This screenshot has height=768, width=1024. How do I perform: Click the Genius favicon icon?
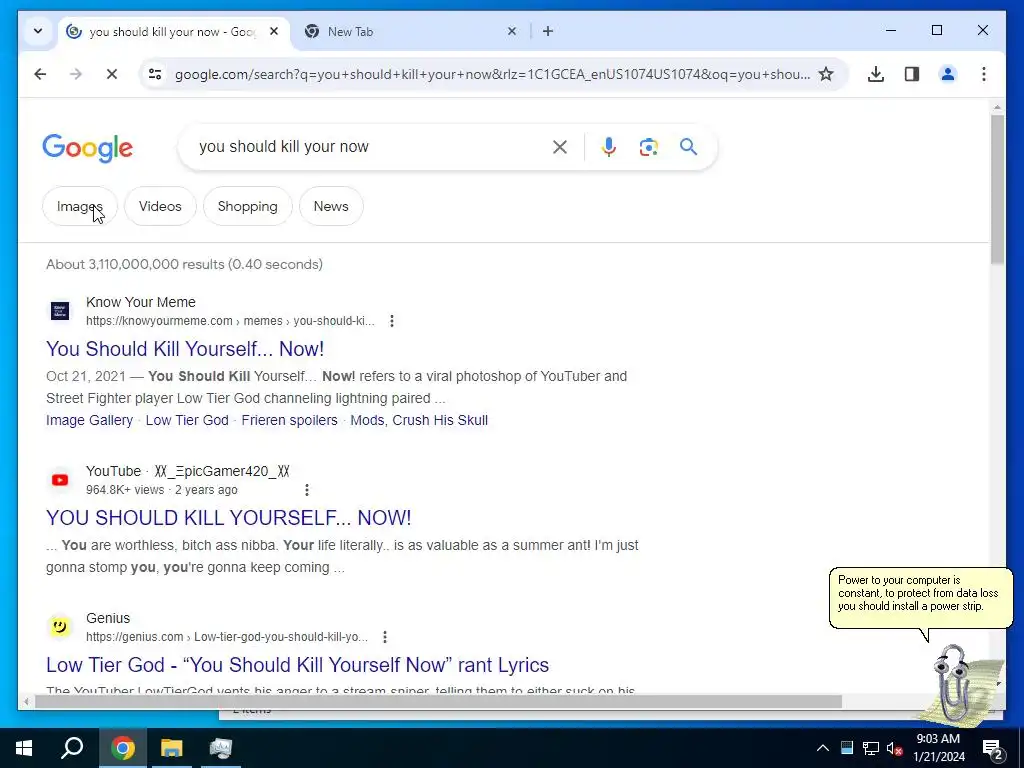pyautogui.click(x=60, y=627)
